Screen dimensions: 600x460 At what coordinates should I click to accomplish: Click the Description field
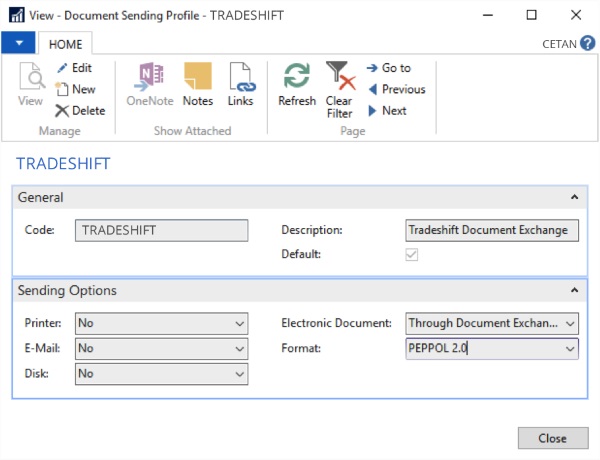coord(492,230)
